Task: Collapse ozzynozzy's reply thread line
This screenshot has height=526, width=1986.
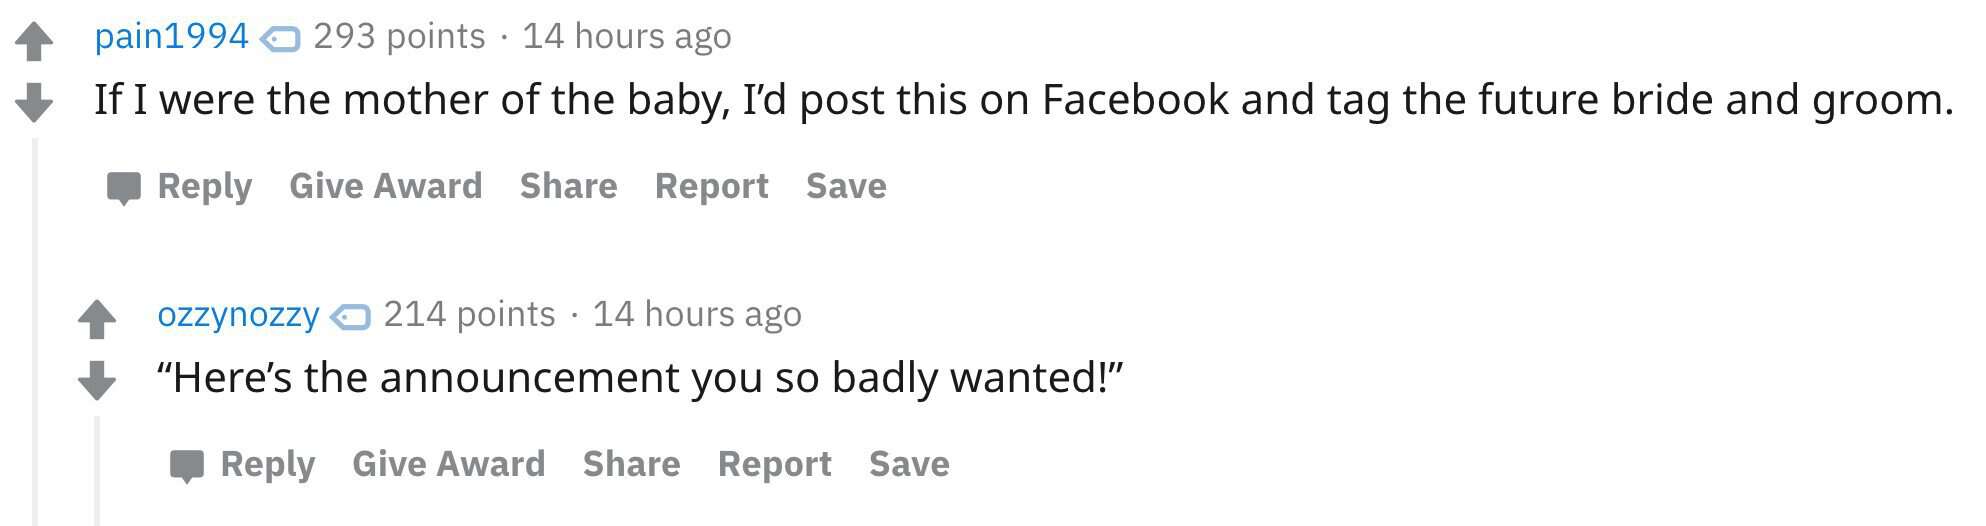Action: point(98,471)
